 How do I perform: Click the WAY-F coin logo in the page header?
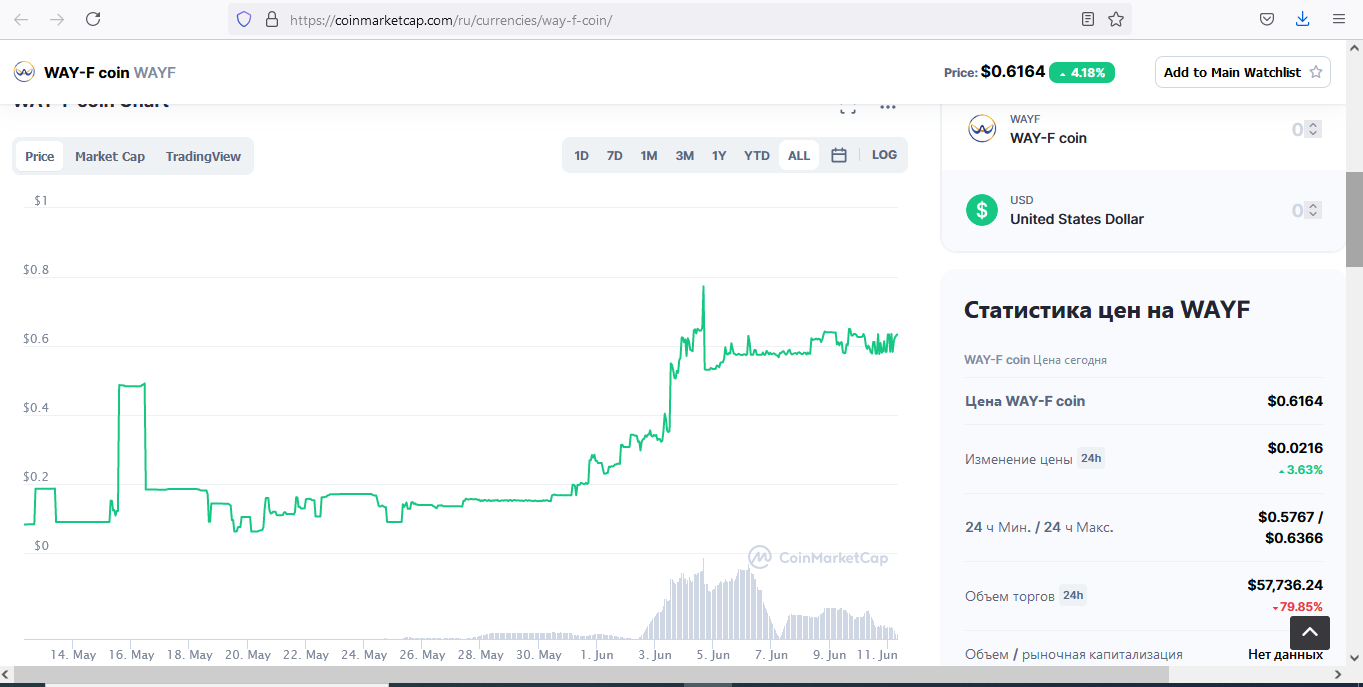pyautogui.click(x=23, y=72)
